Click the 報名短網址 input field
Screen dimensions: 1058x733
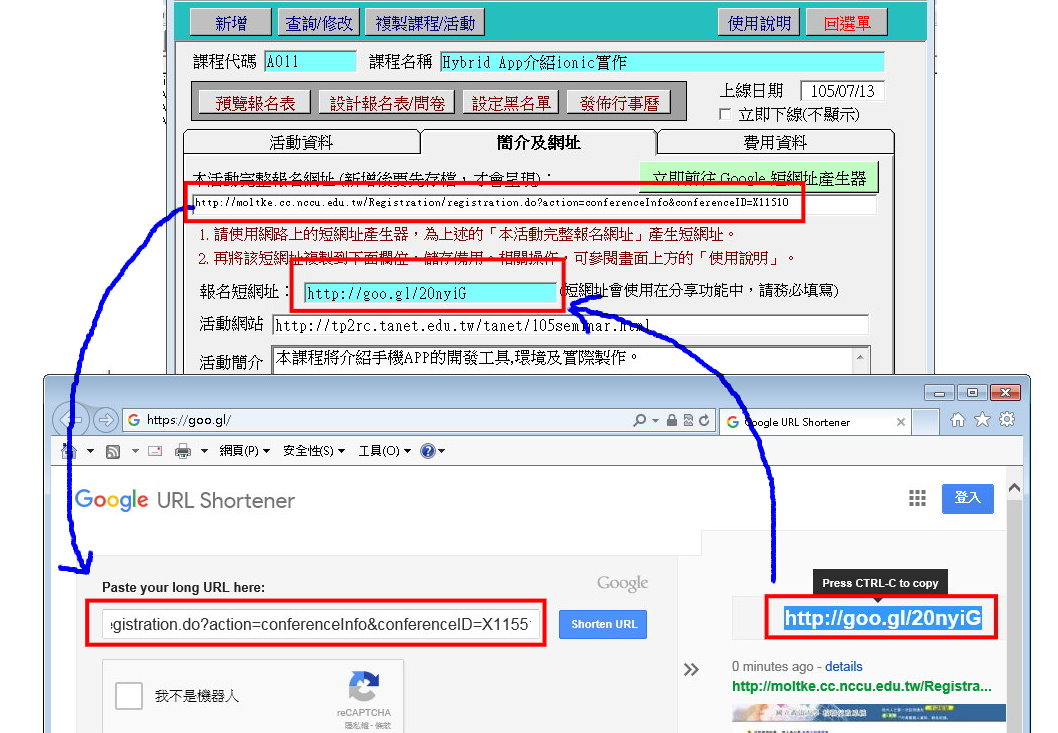click(x=430, y=293)
